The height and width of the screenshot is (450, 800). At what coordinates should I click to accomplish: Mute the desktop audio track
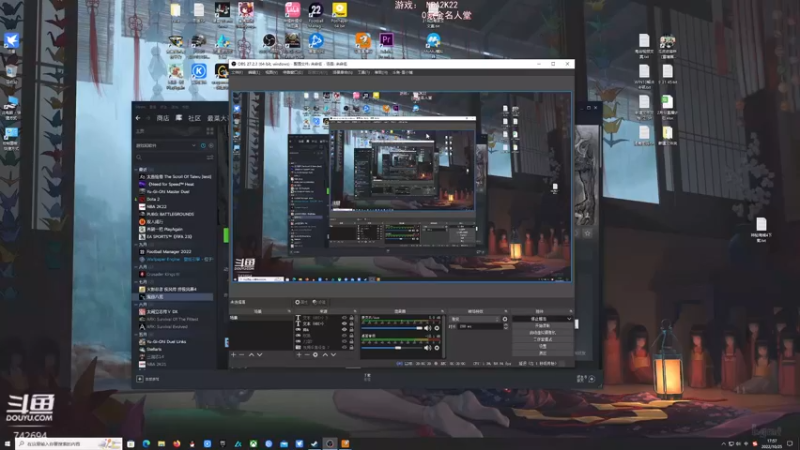coord(428,348)
